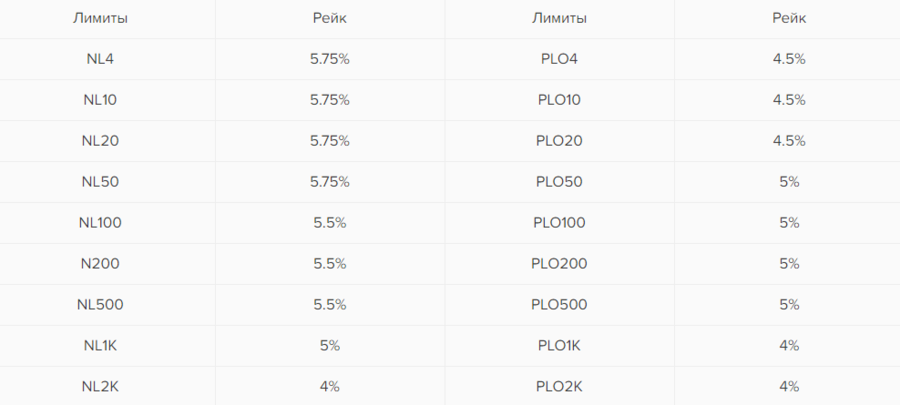900x405 pixels.
Task: Click the rake value in NL1K row
Action: [329, 346]
